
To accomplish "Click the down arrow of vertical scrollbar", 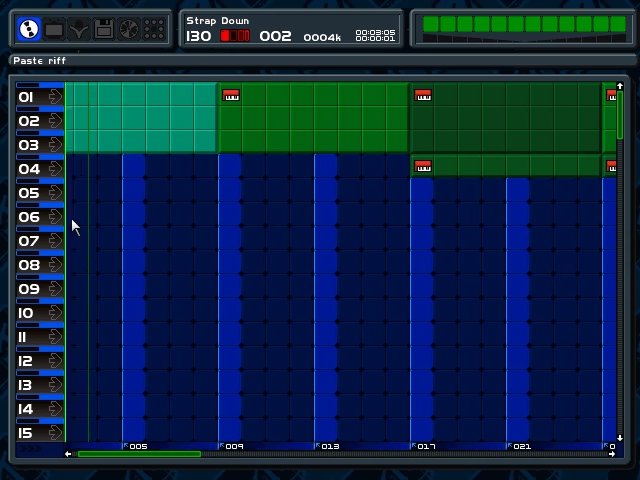I will (620, 438).
